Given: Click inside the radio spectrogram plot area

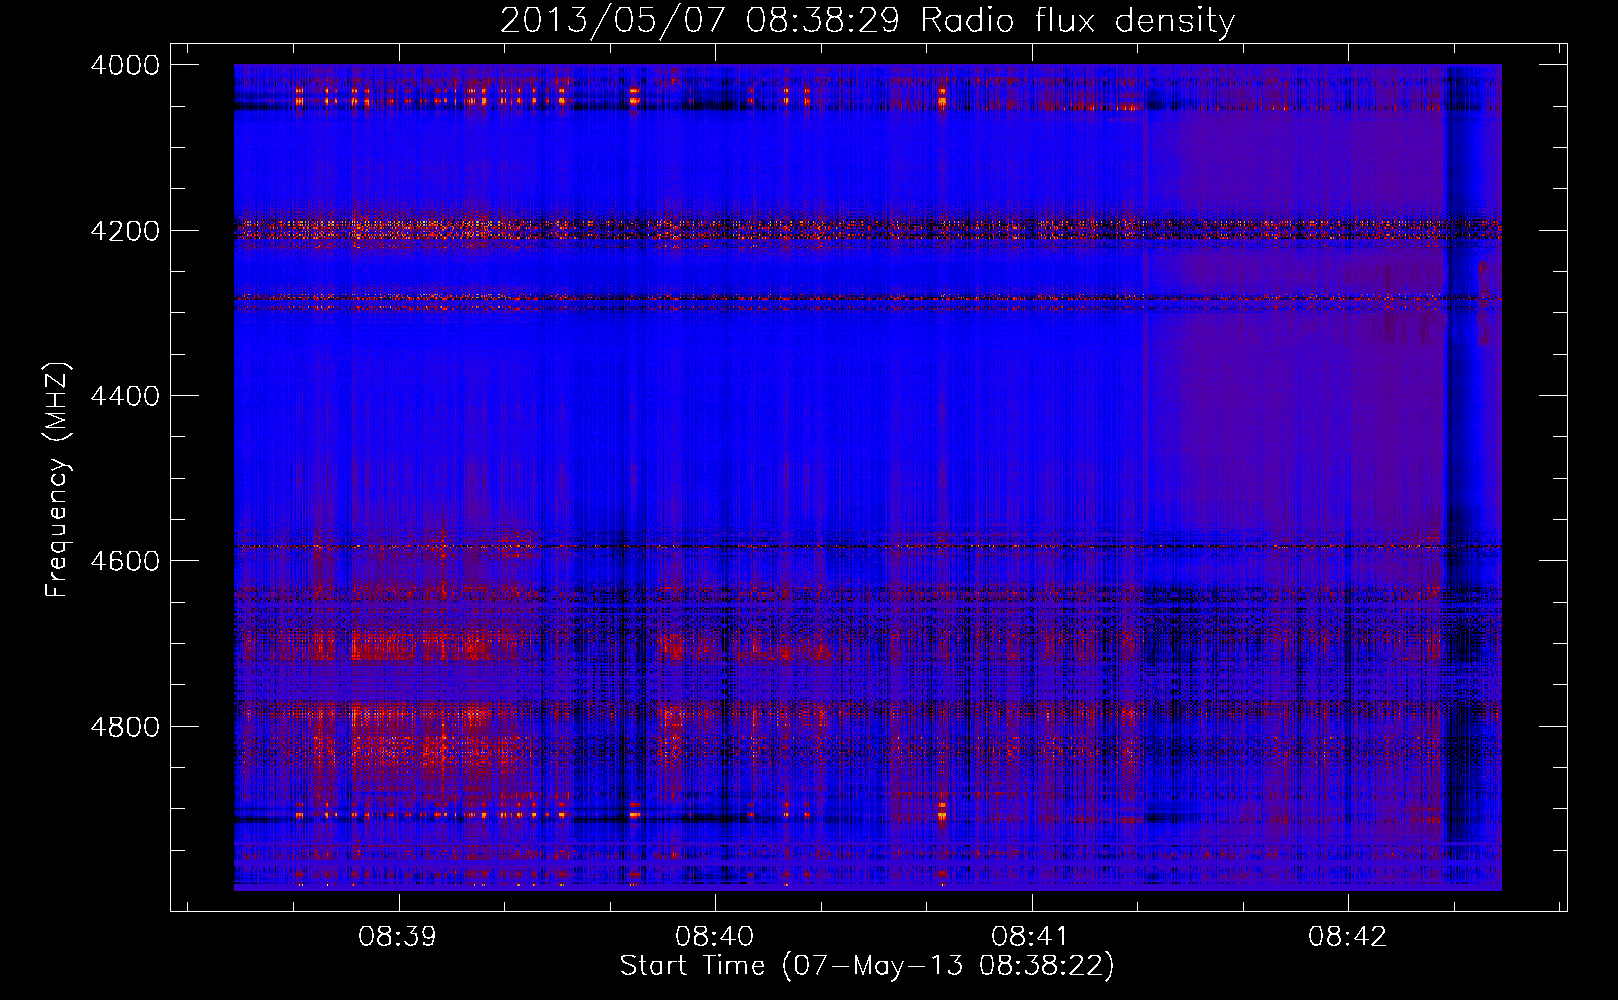Looking at the screenshot, I should [x=867, y=477].
